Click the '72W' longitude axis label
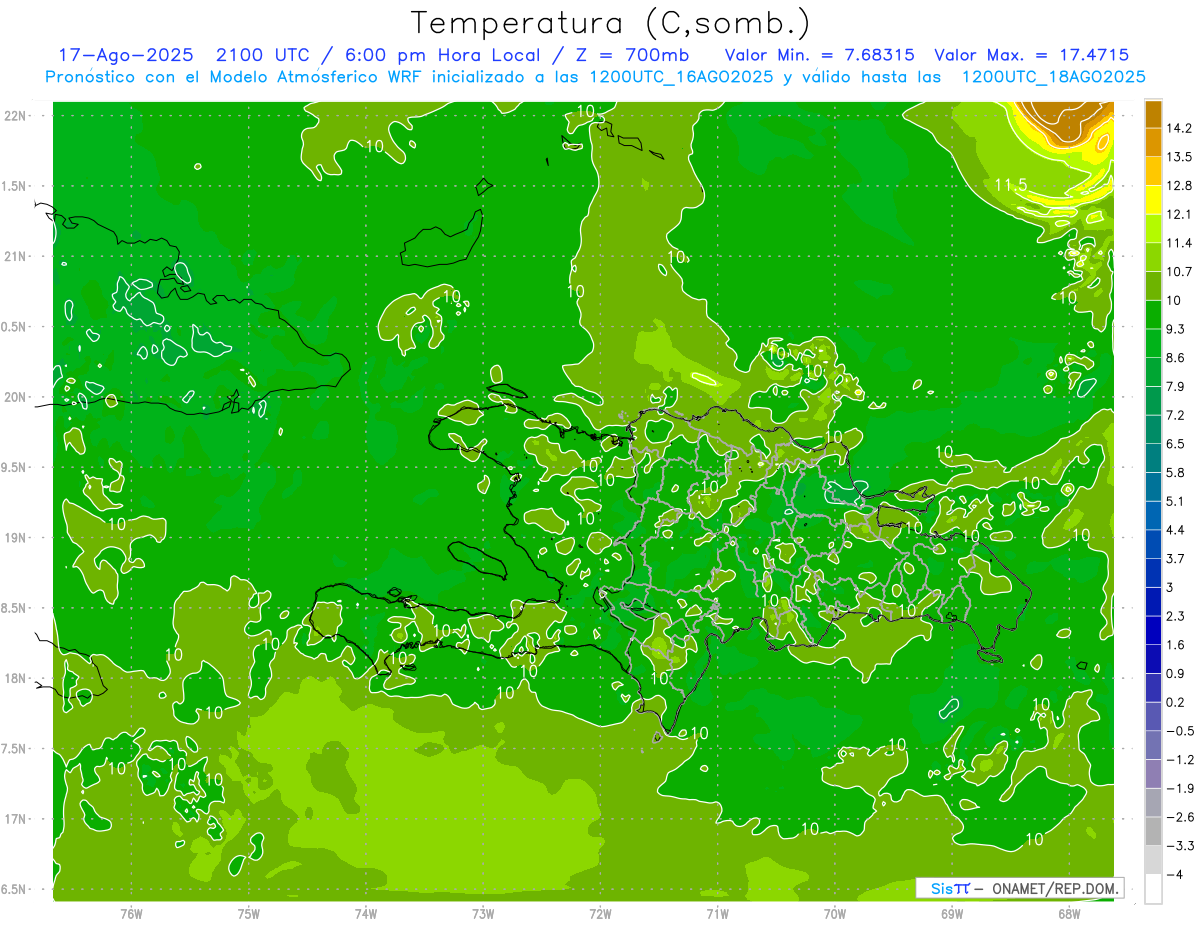This screenshot has width=1200, height=927. click(600, 914)
